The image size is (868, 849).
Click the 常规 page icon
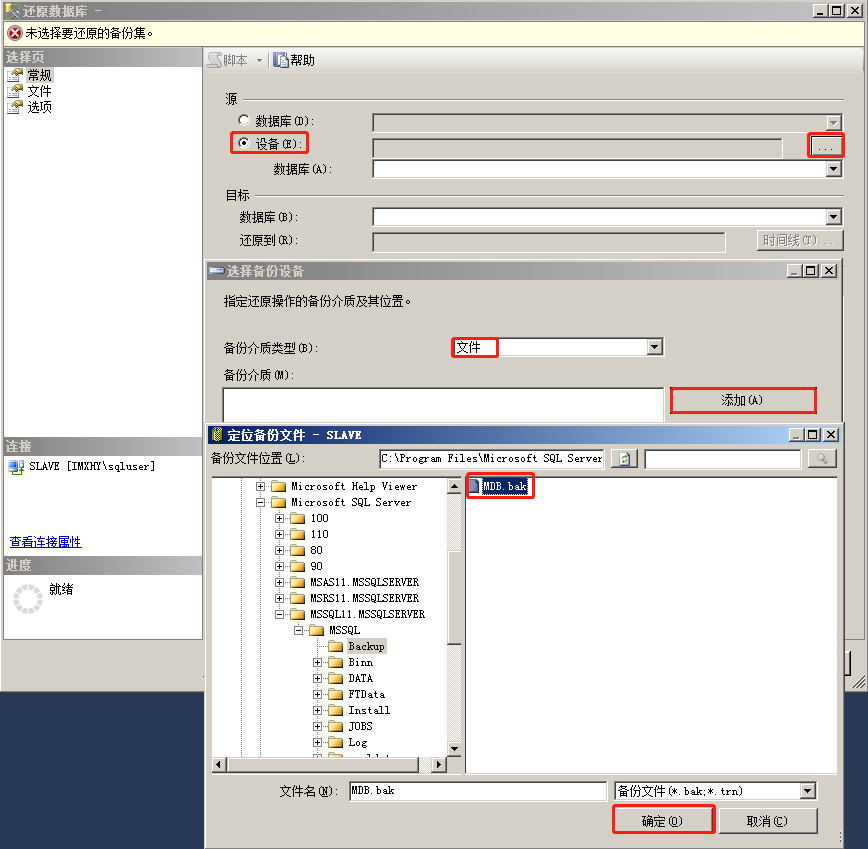point(16,75)
